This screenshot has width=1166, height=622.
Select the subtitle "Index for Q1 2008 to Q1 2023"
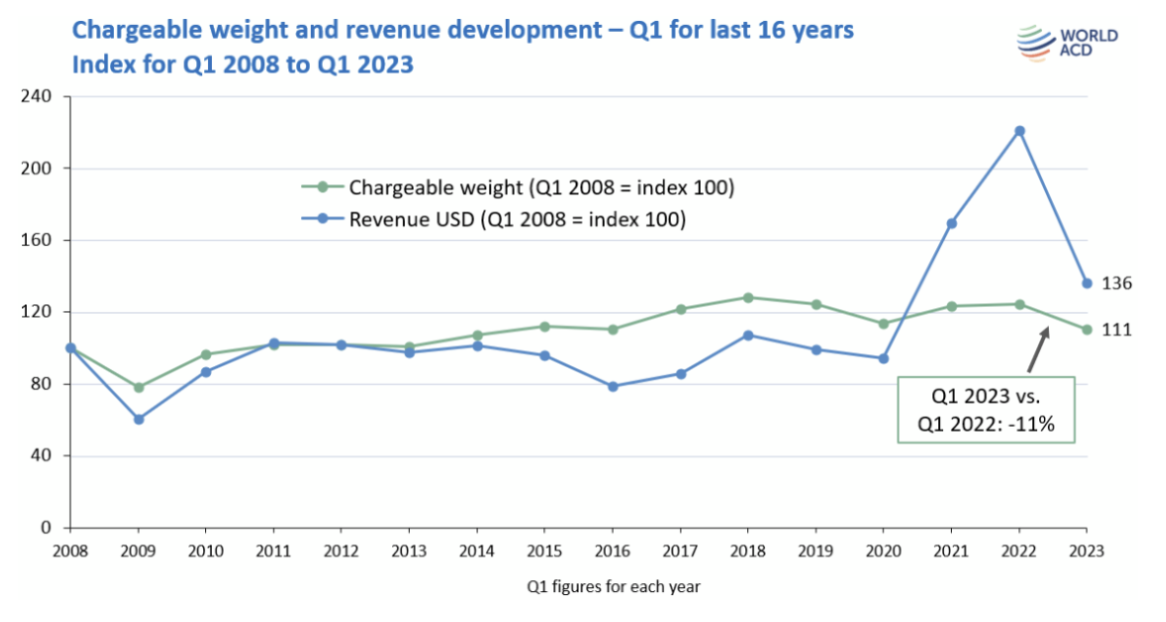tap(242, 64)
